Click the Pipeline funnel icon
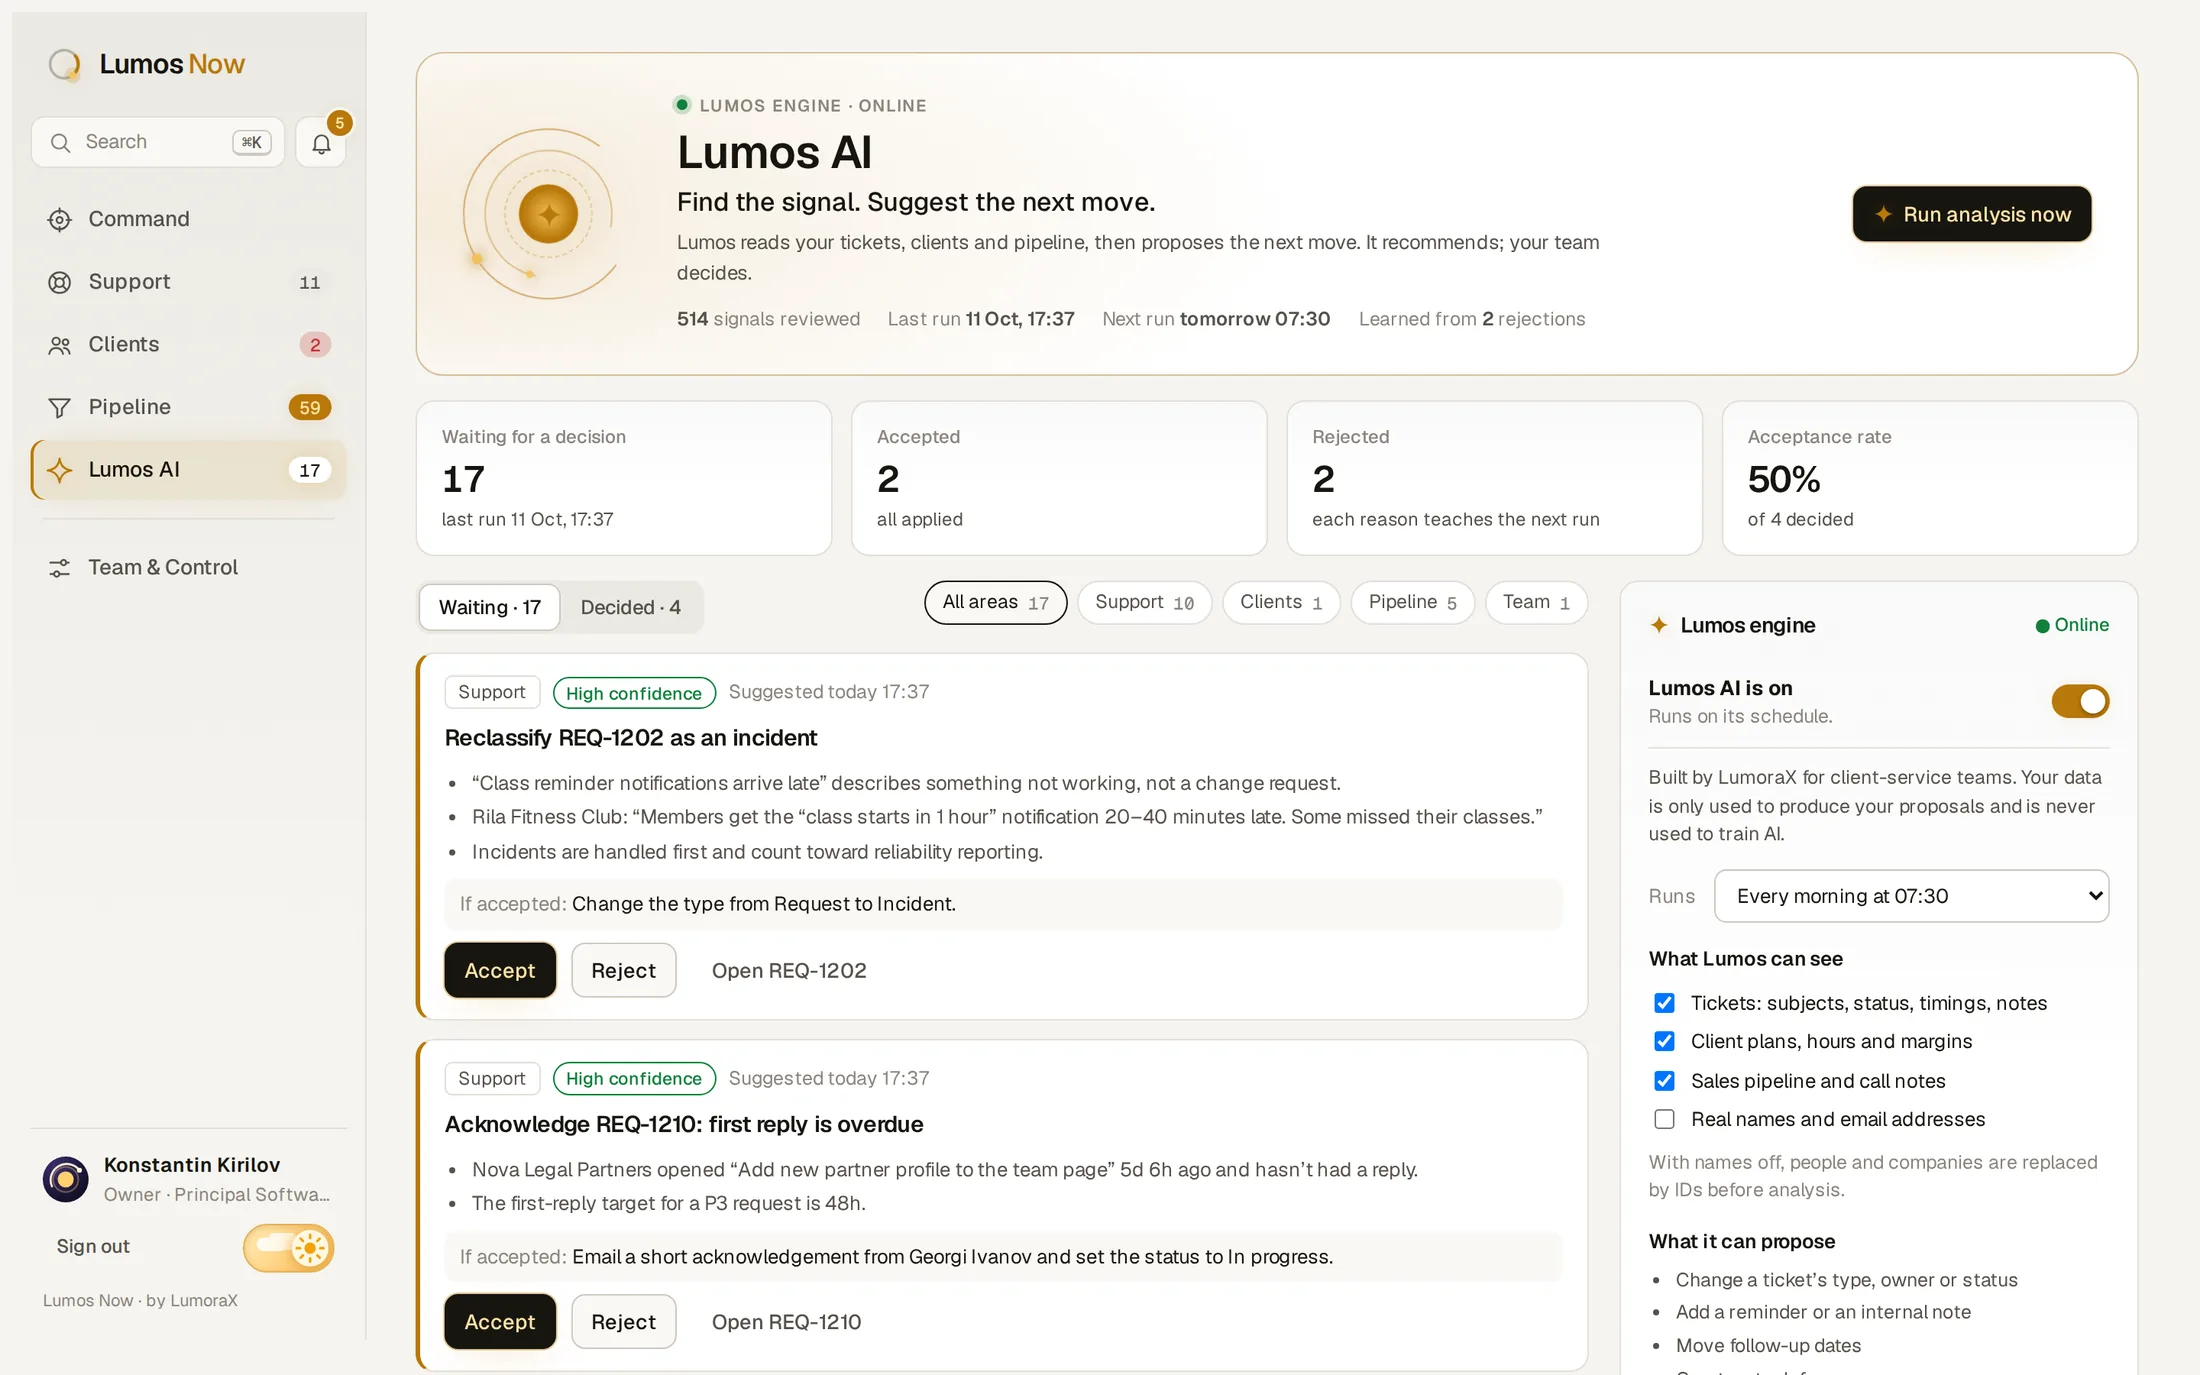 60,408
